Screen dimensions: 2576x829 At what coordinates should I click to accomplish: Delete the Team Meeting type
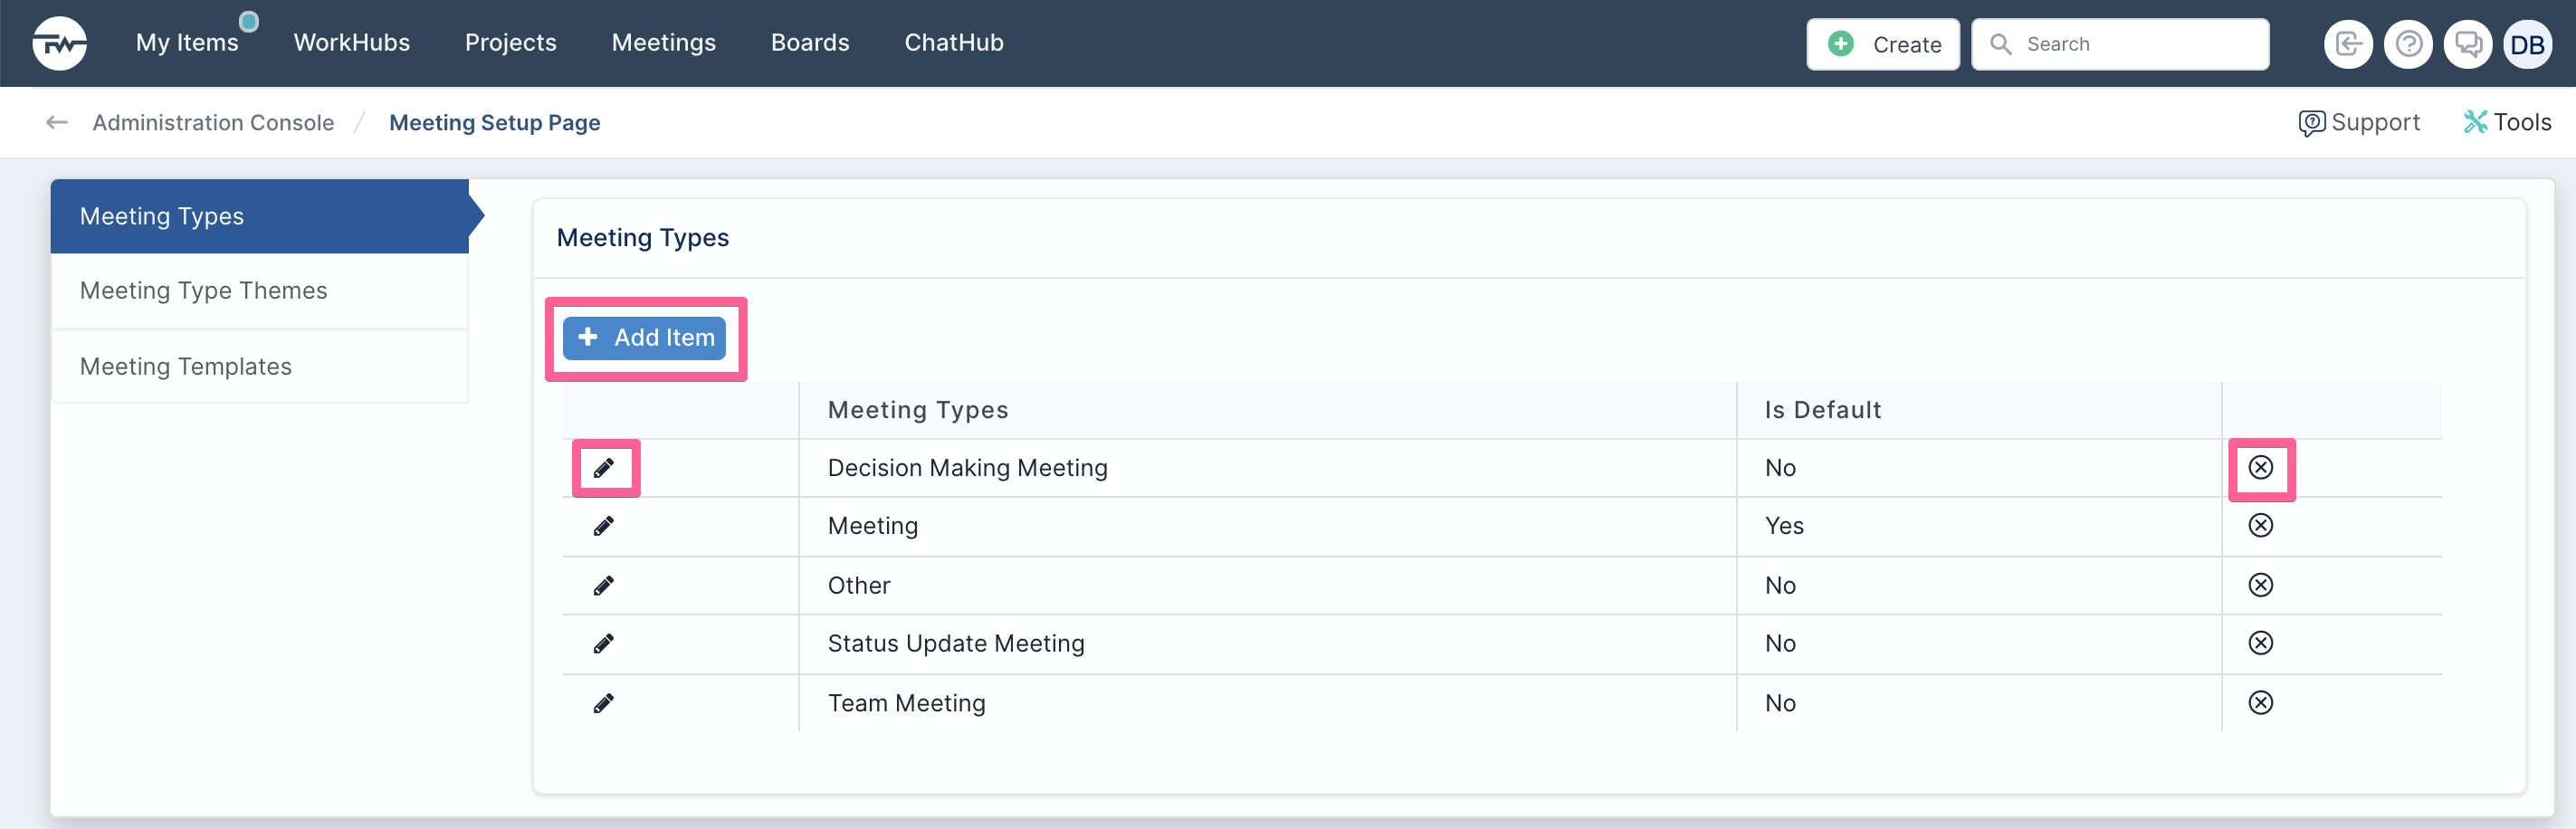tap(2260, 702)
